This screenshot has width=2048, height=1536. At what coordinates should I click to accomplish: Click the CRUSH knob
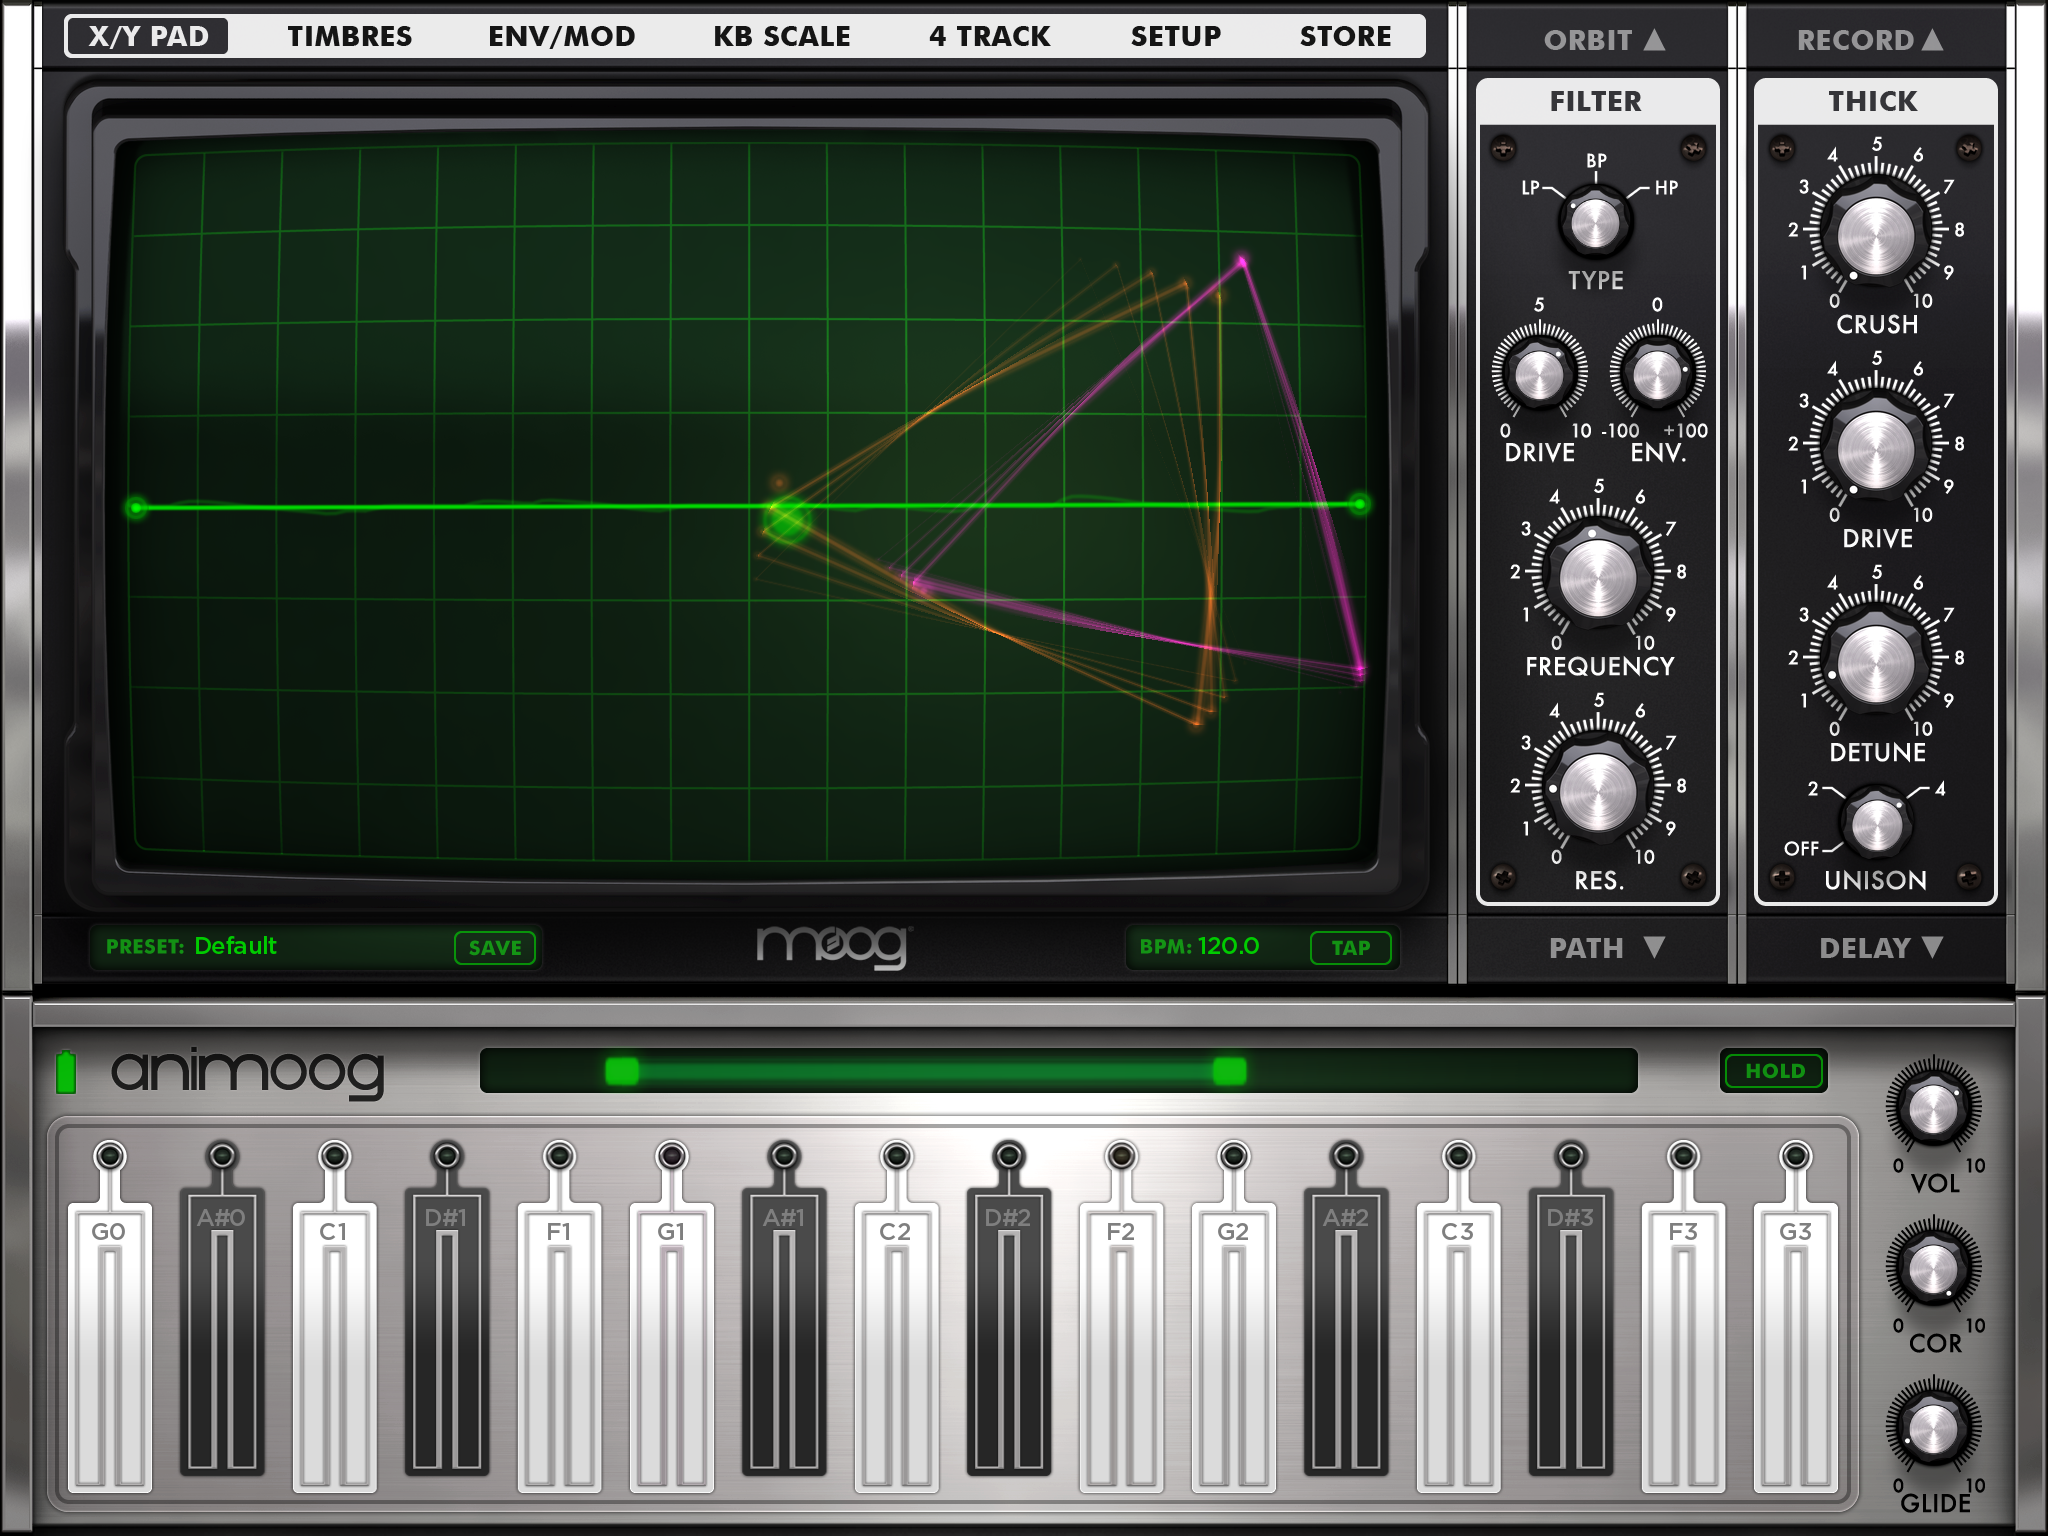(x=1875, y=237)
